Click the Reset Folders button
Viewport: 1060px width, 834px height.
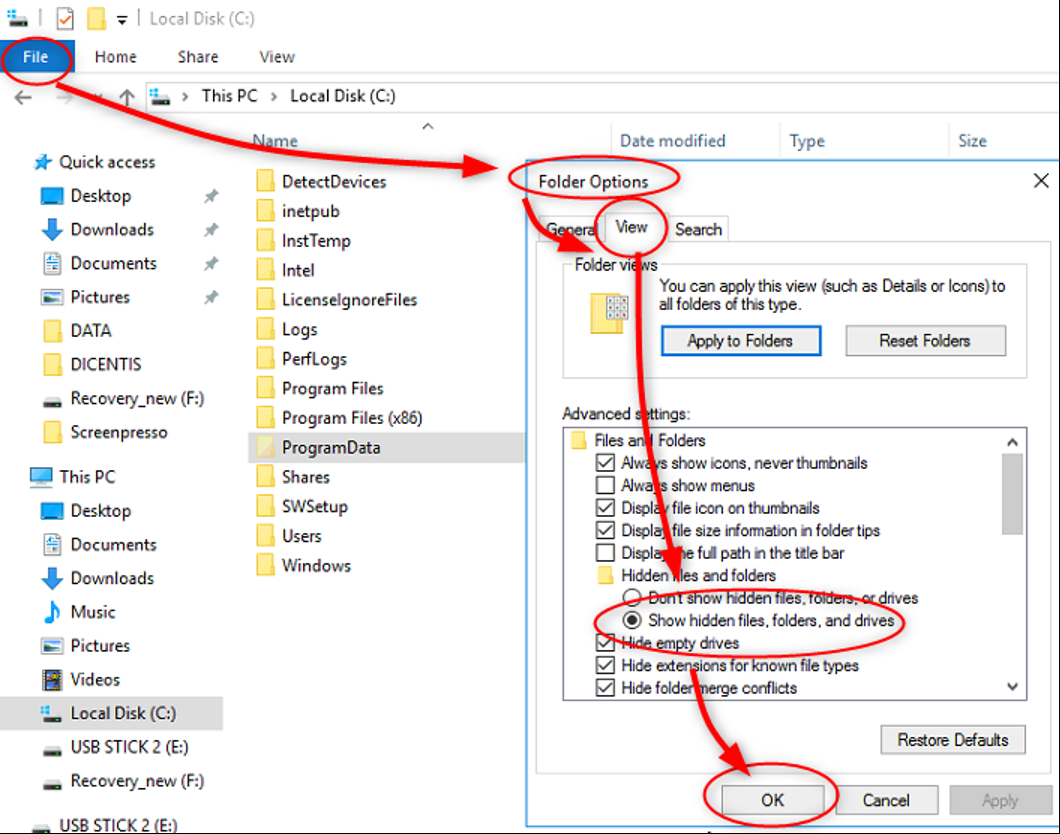[x=925, y=341]
